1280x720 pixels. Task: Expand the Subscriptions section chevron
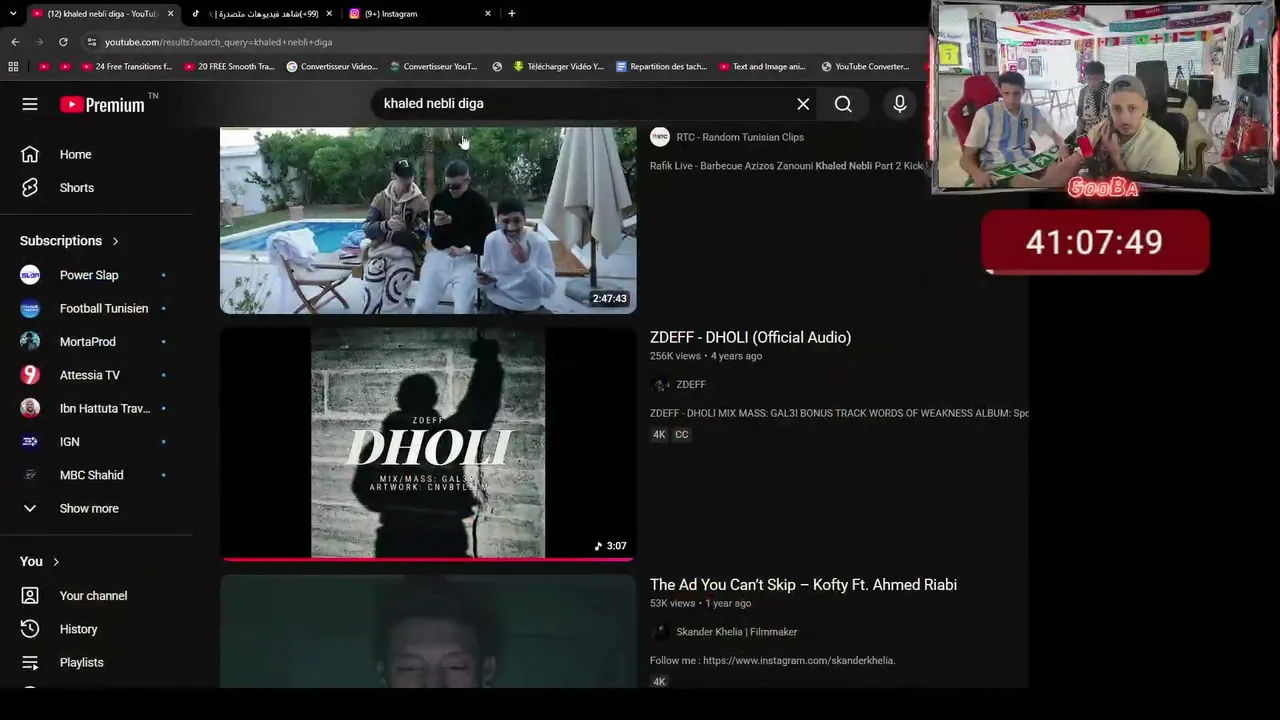115,241
